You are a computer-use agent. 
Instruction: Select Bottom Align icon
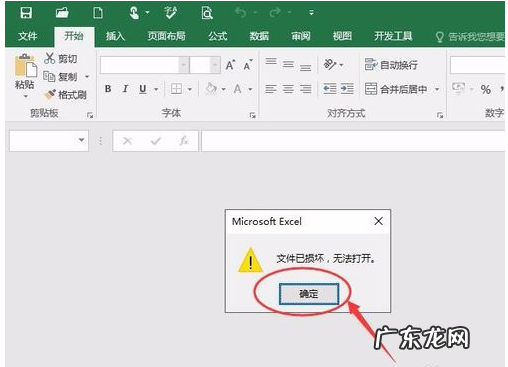[306, 67]
